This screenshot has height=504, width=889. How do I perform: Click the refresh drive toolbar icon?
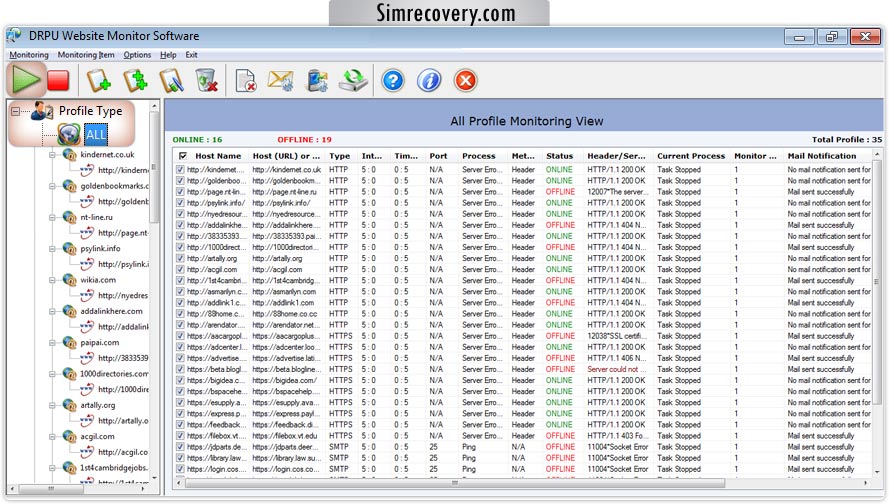[x=353, y=81]
